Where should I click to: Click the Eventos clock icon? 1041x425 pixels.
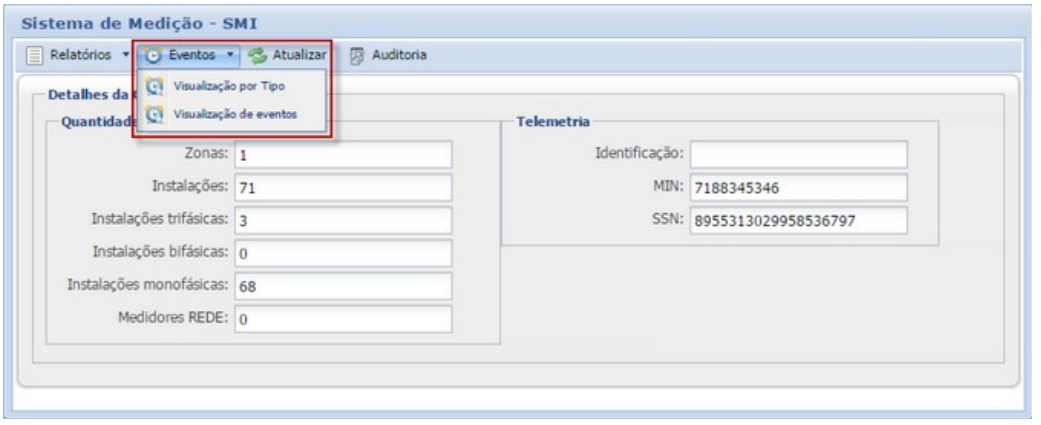tap(152, 53)
